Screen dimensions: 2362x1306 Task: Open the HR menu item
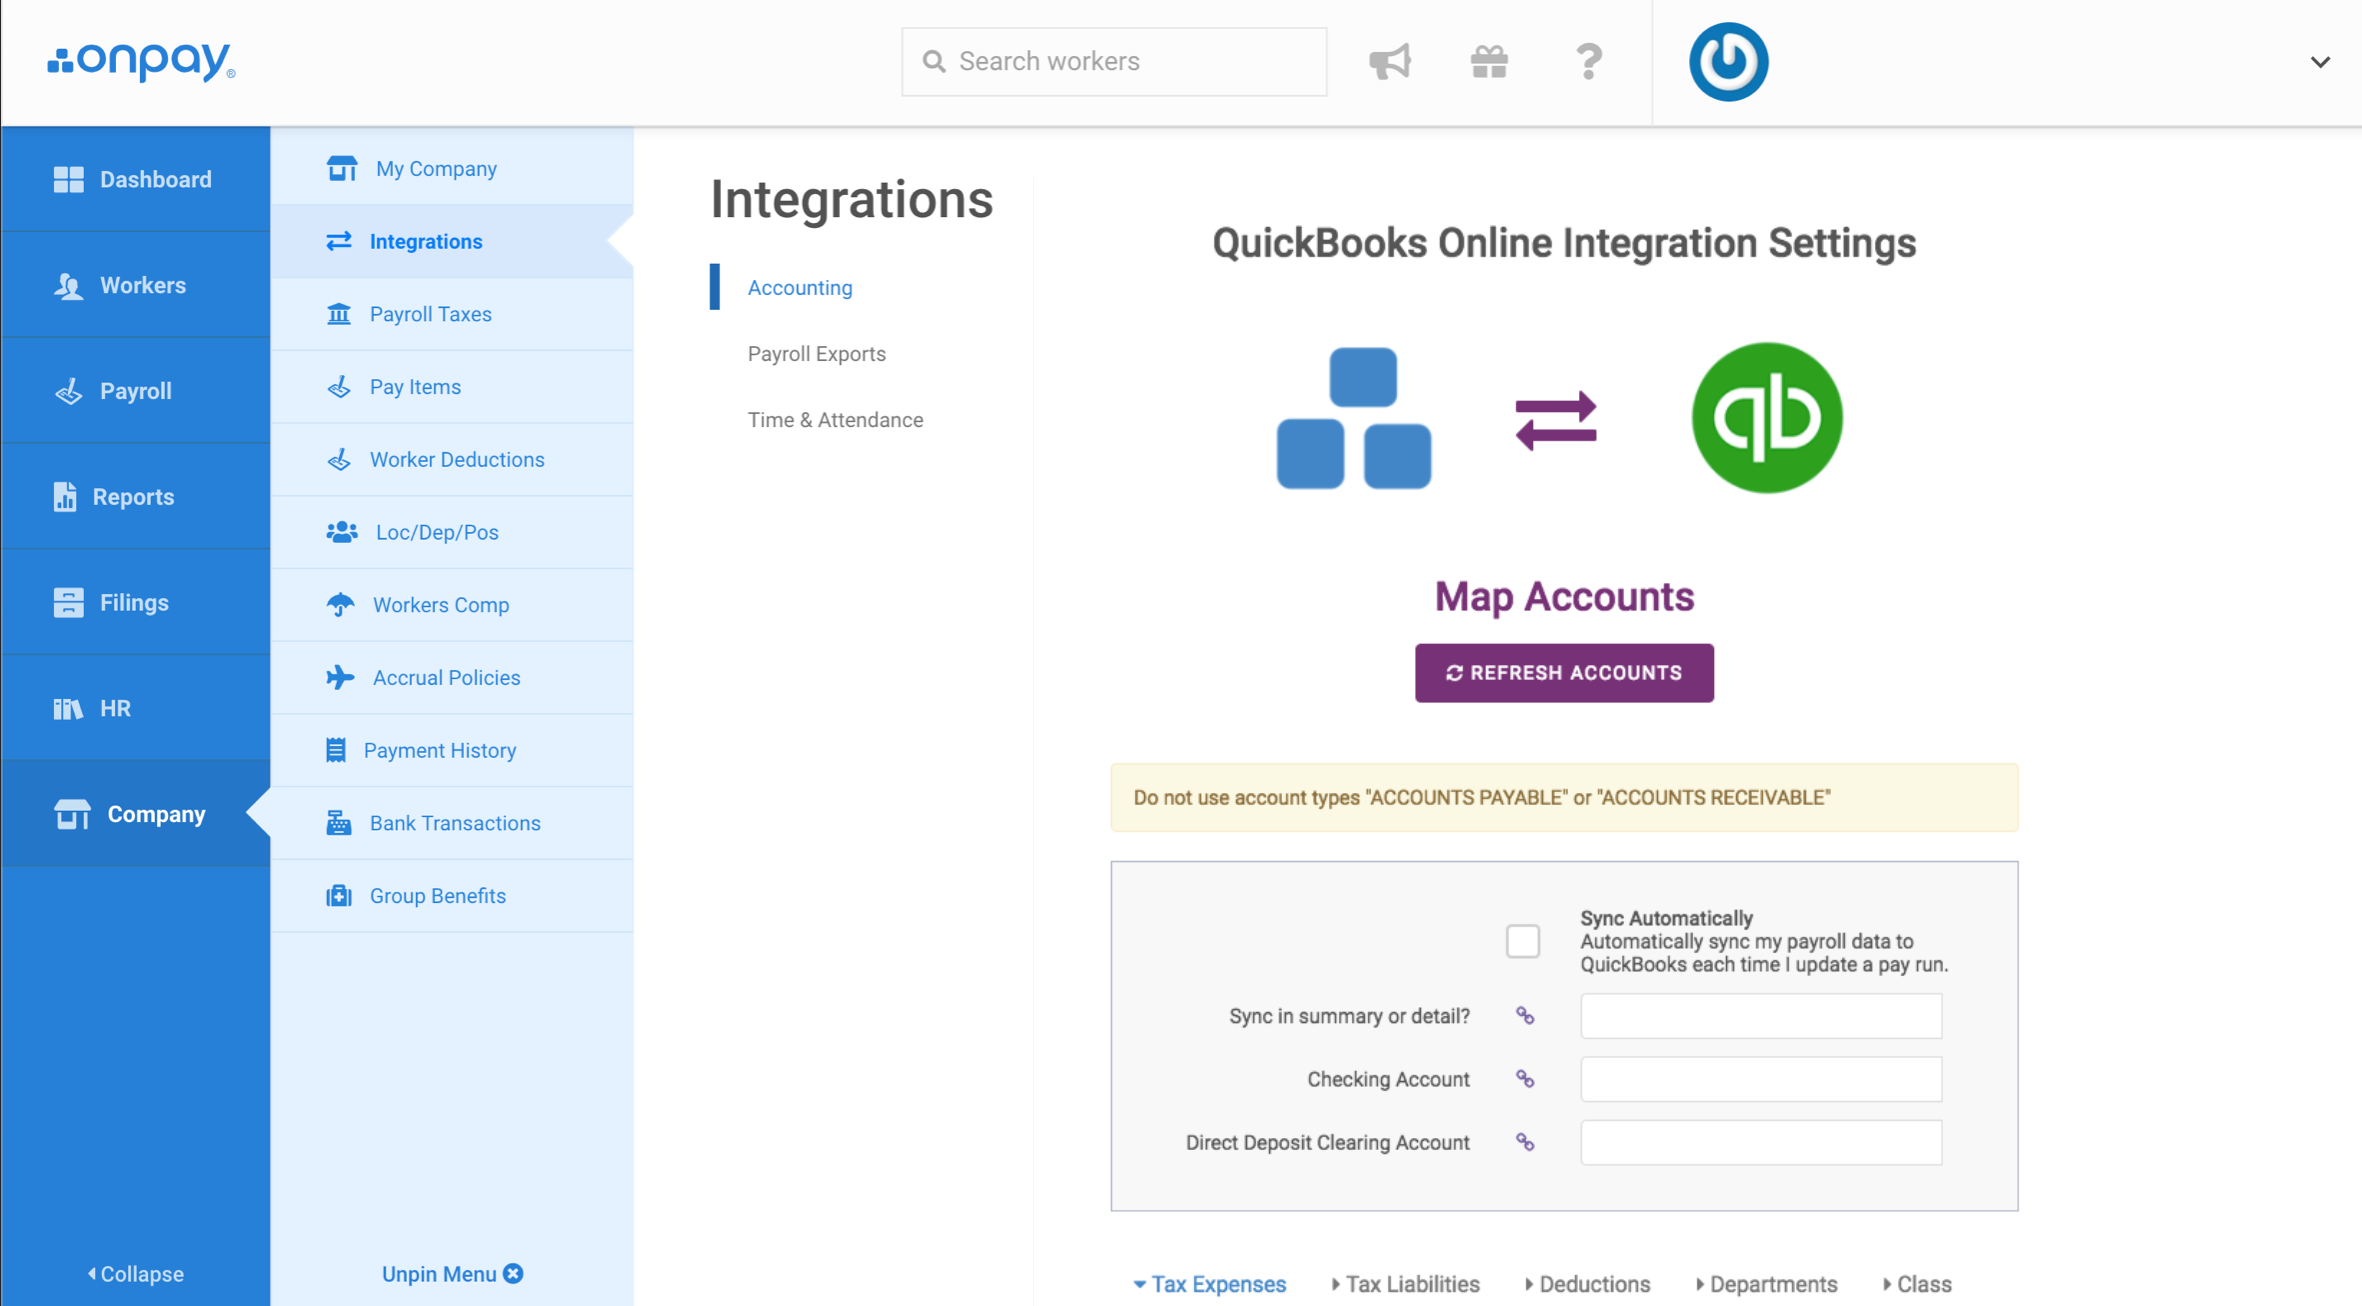click(136, 709)
